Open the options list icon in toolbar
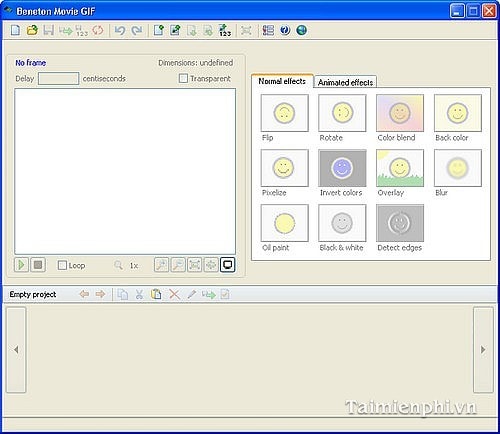Screen dimensions: 500x434 (268, 30)
